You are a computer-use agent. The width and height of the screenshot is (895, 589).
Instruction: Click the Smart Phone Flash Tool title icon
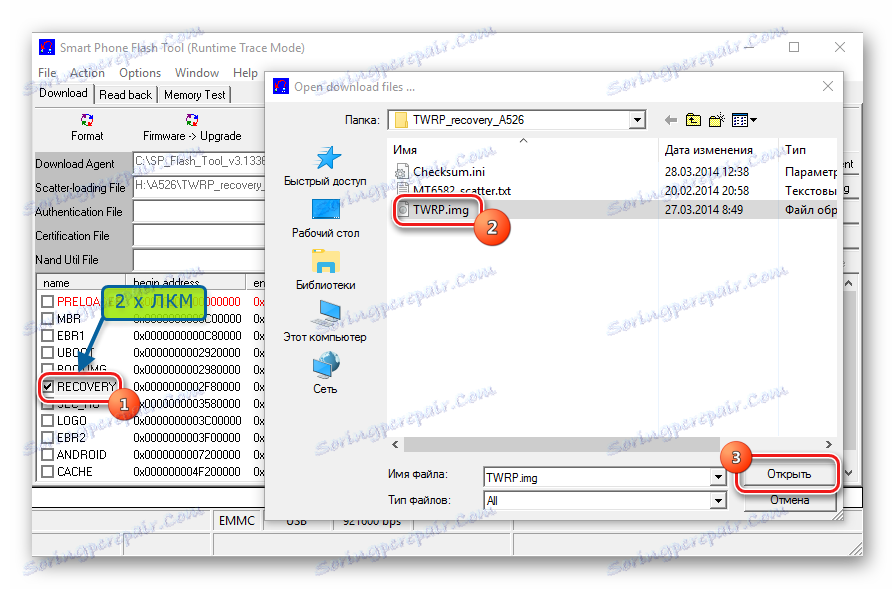pyautogui.click(x=47, y=47)
